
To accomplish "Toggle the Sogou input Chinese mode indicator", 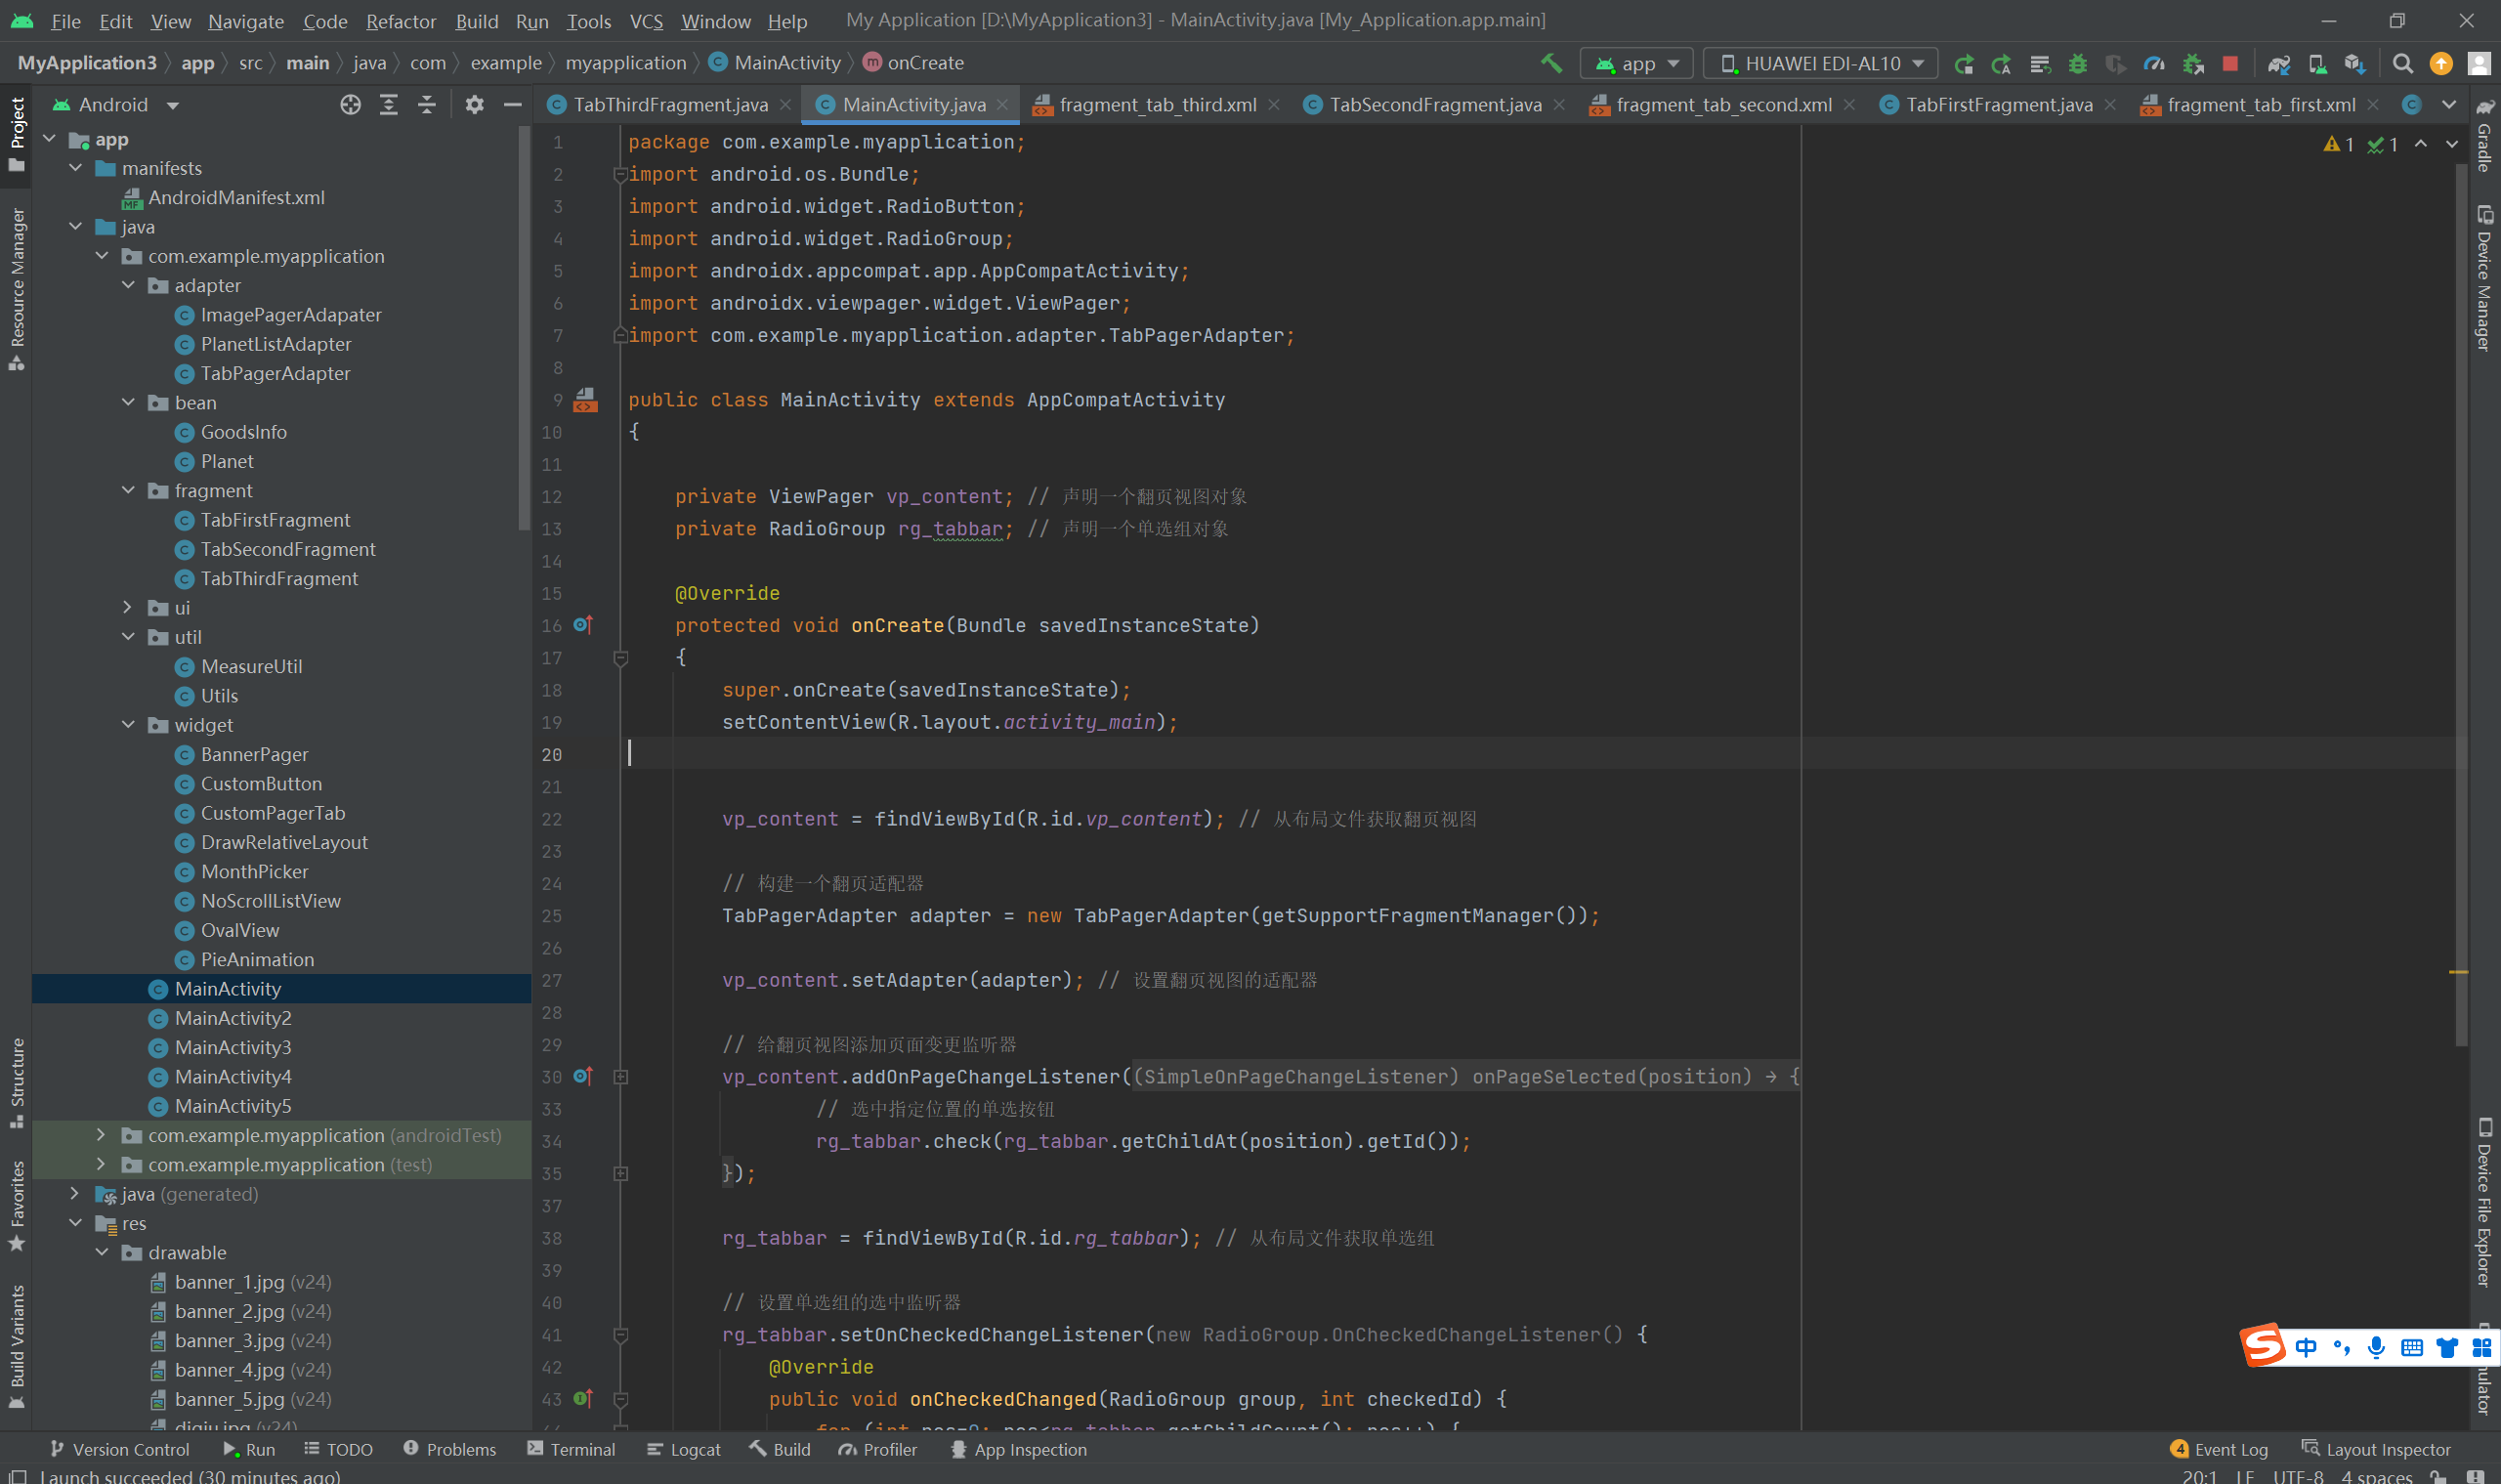I will coord(2305,1347).
